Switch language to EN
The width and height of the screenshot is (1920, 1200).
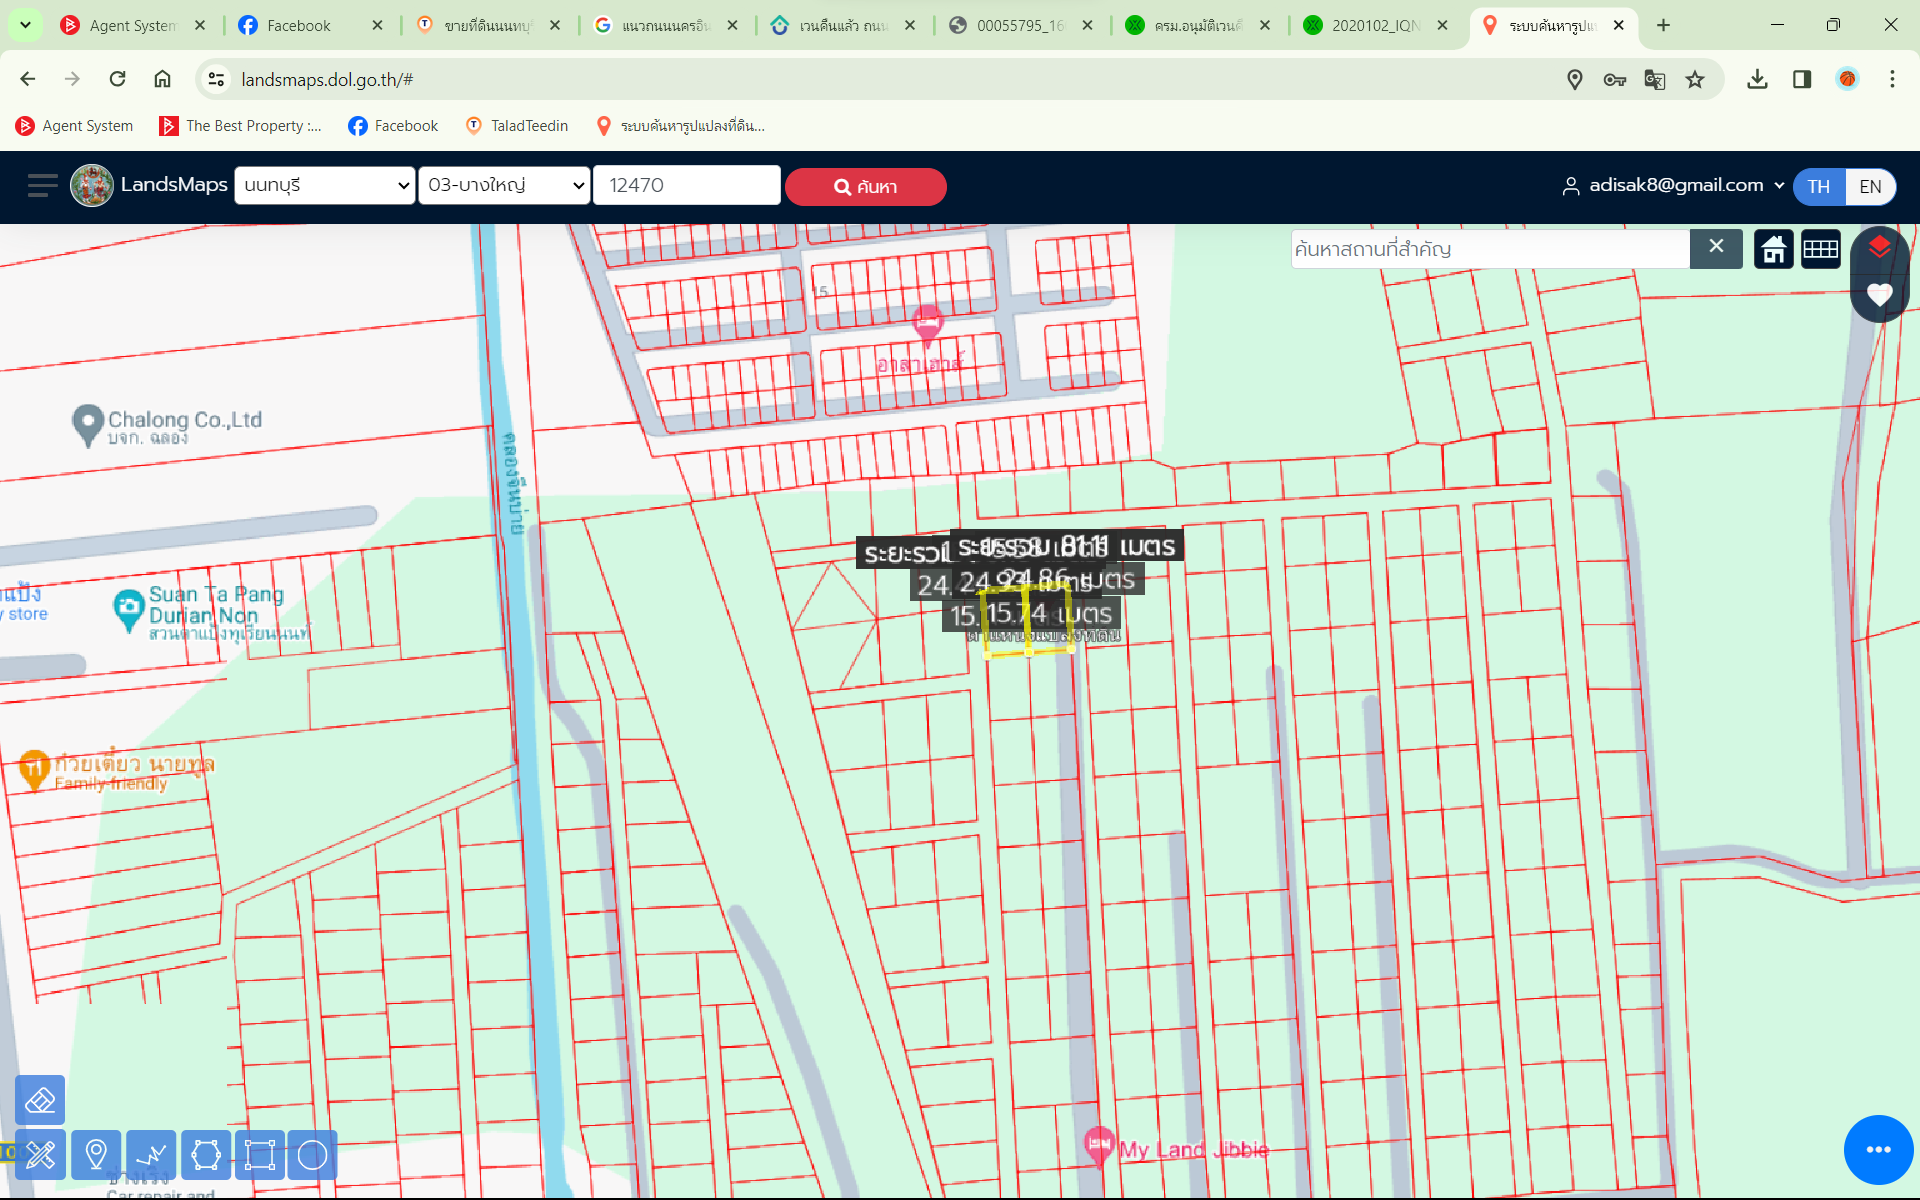click(1869, 187)
